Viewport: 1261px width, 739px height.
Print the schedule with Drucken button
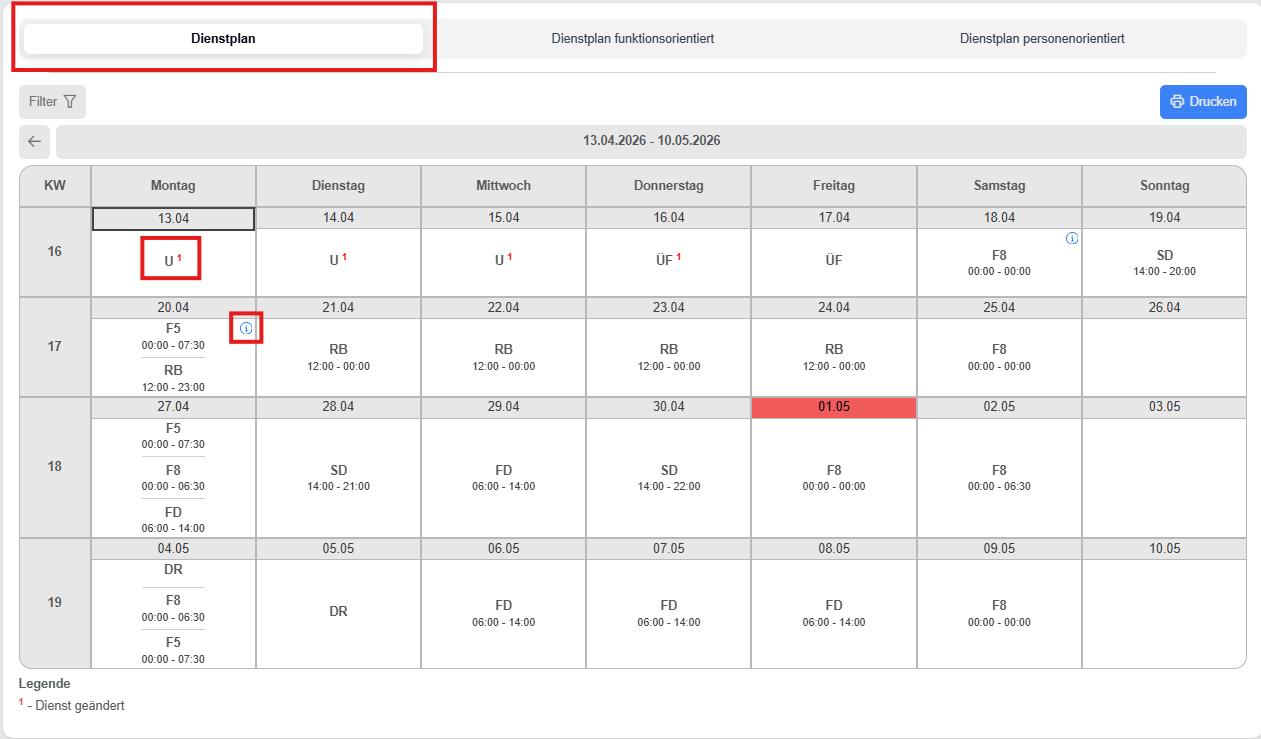[x=1203, y=101]
